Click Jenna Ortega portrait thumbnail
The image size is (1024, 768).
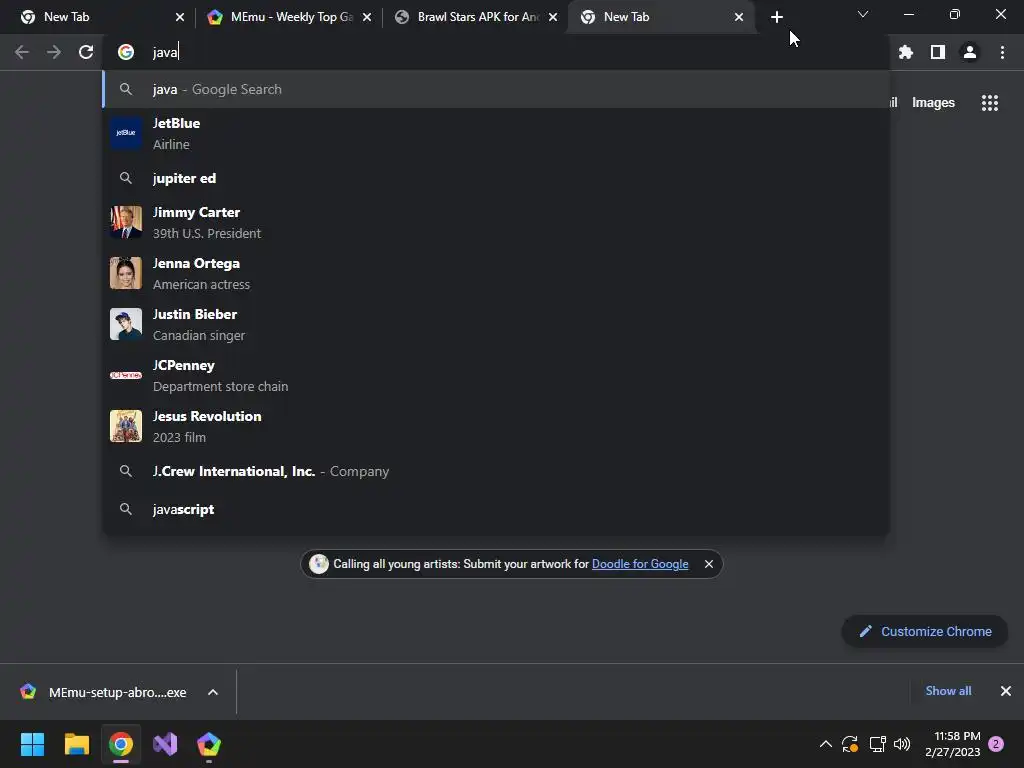point(126,274)
